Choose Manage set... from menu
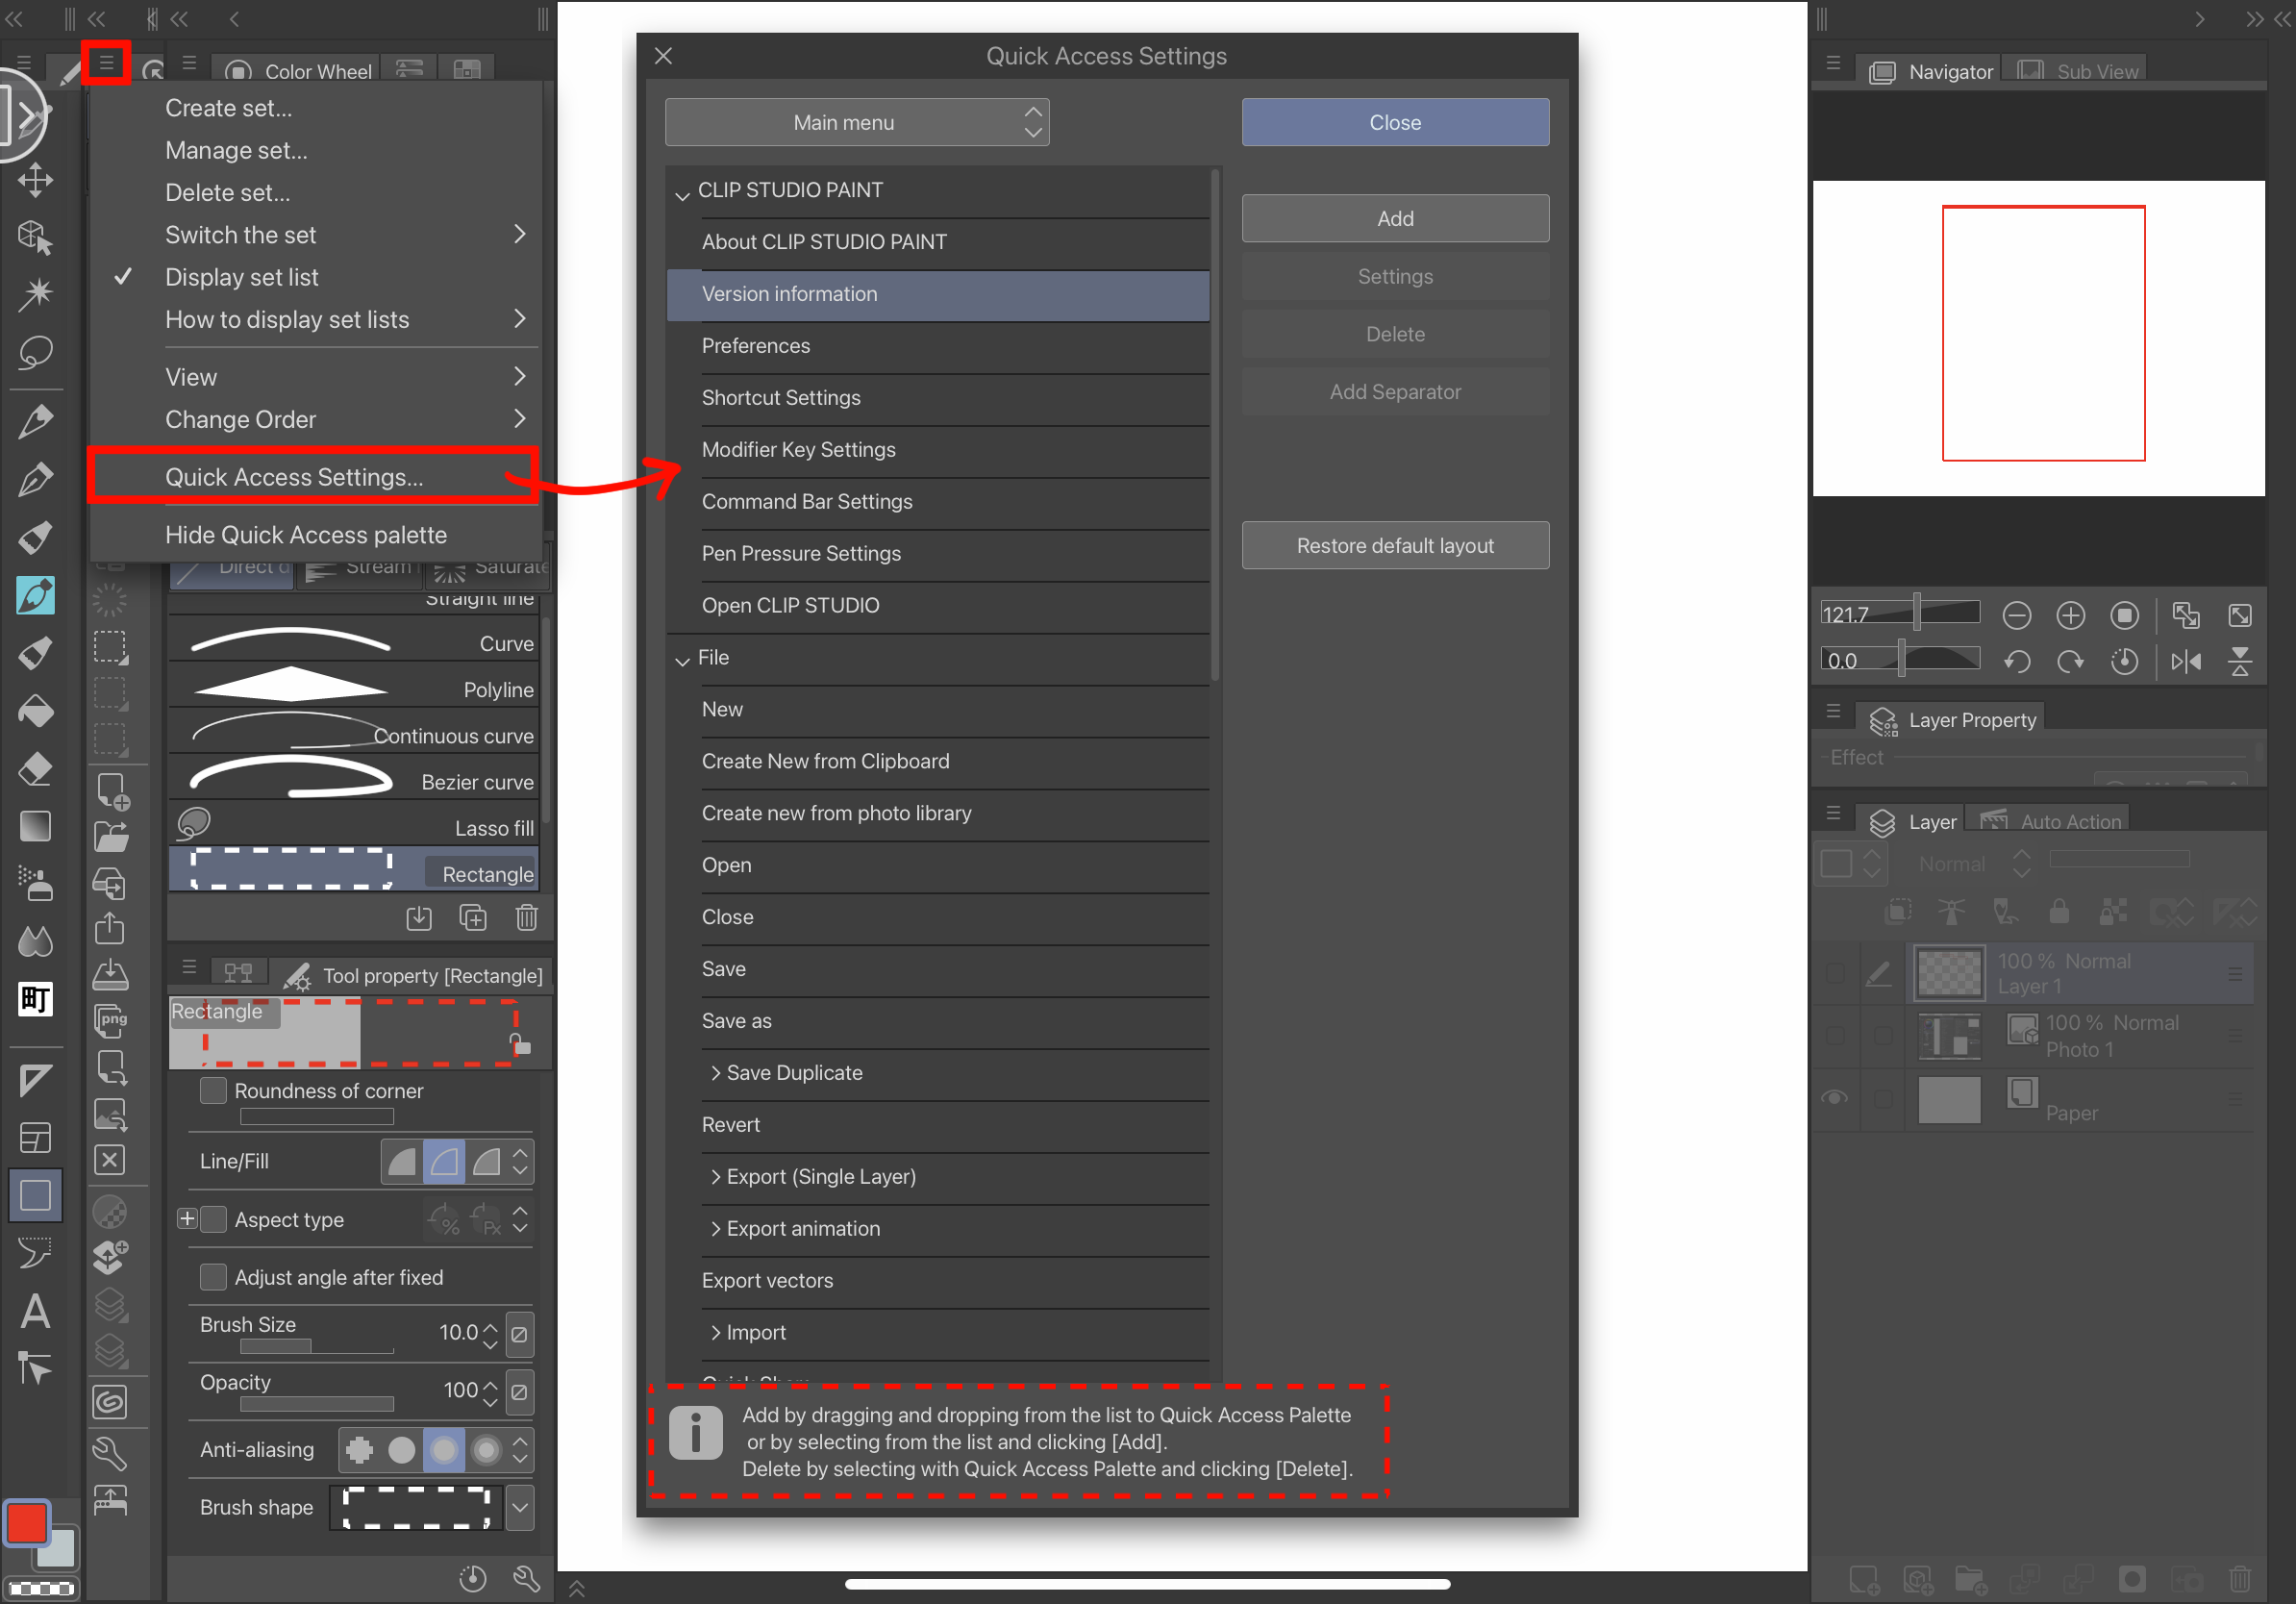Screen dimensions: 2296x1604 pos(236,150)
